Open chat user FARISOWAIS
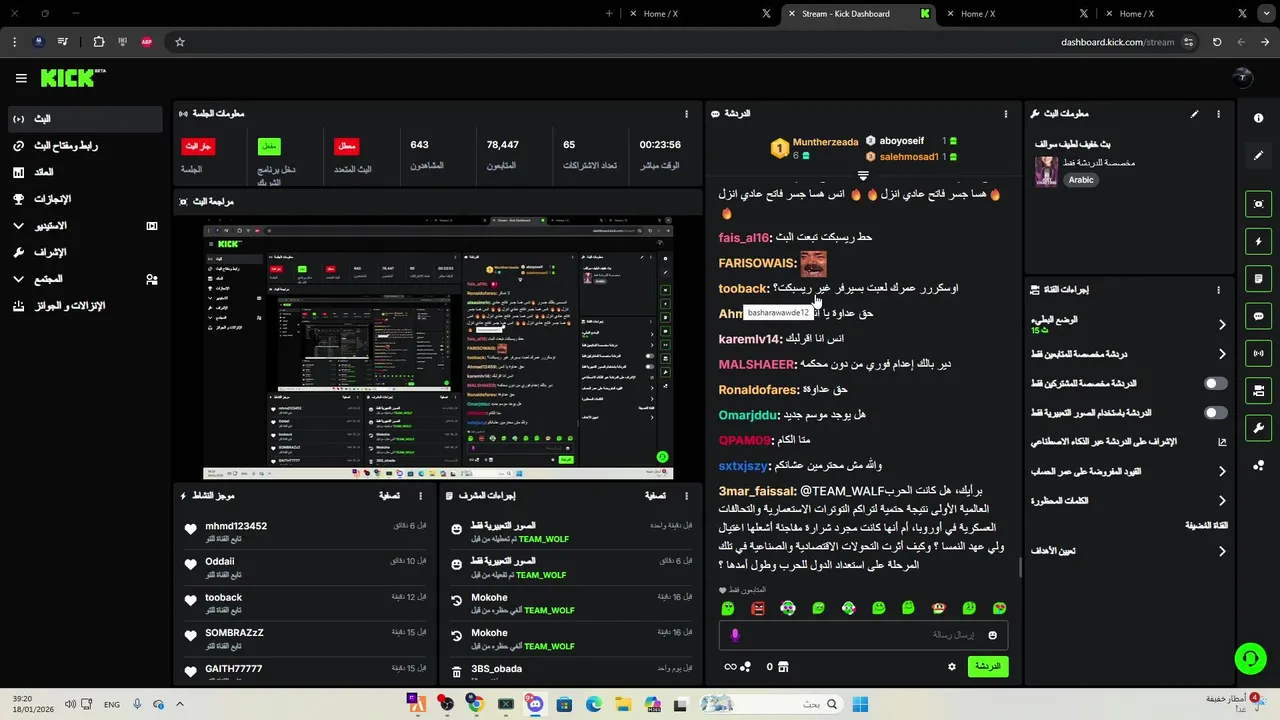Screen dimensions: 1280x720 point(757,263)
